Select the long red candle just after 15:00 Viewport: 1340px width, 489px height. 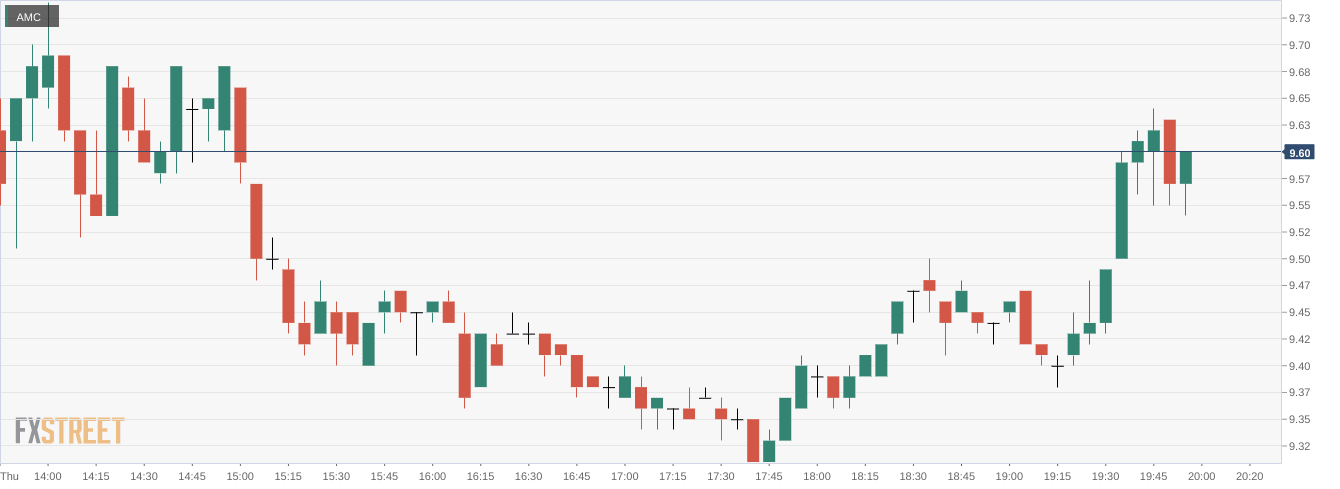tap(256, 221)
